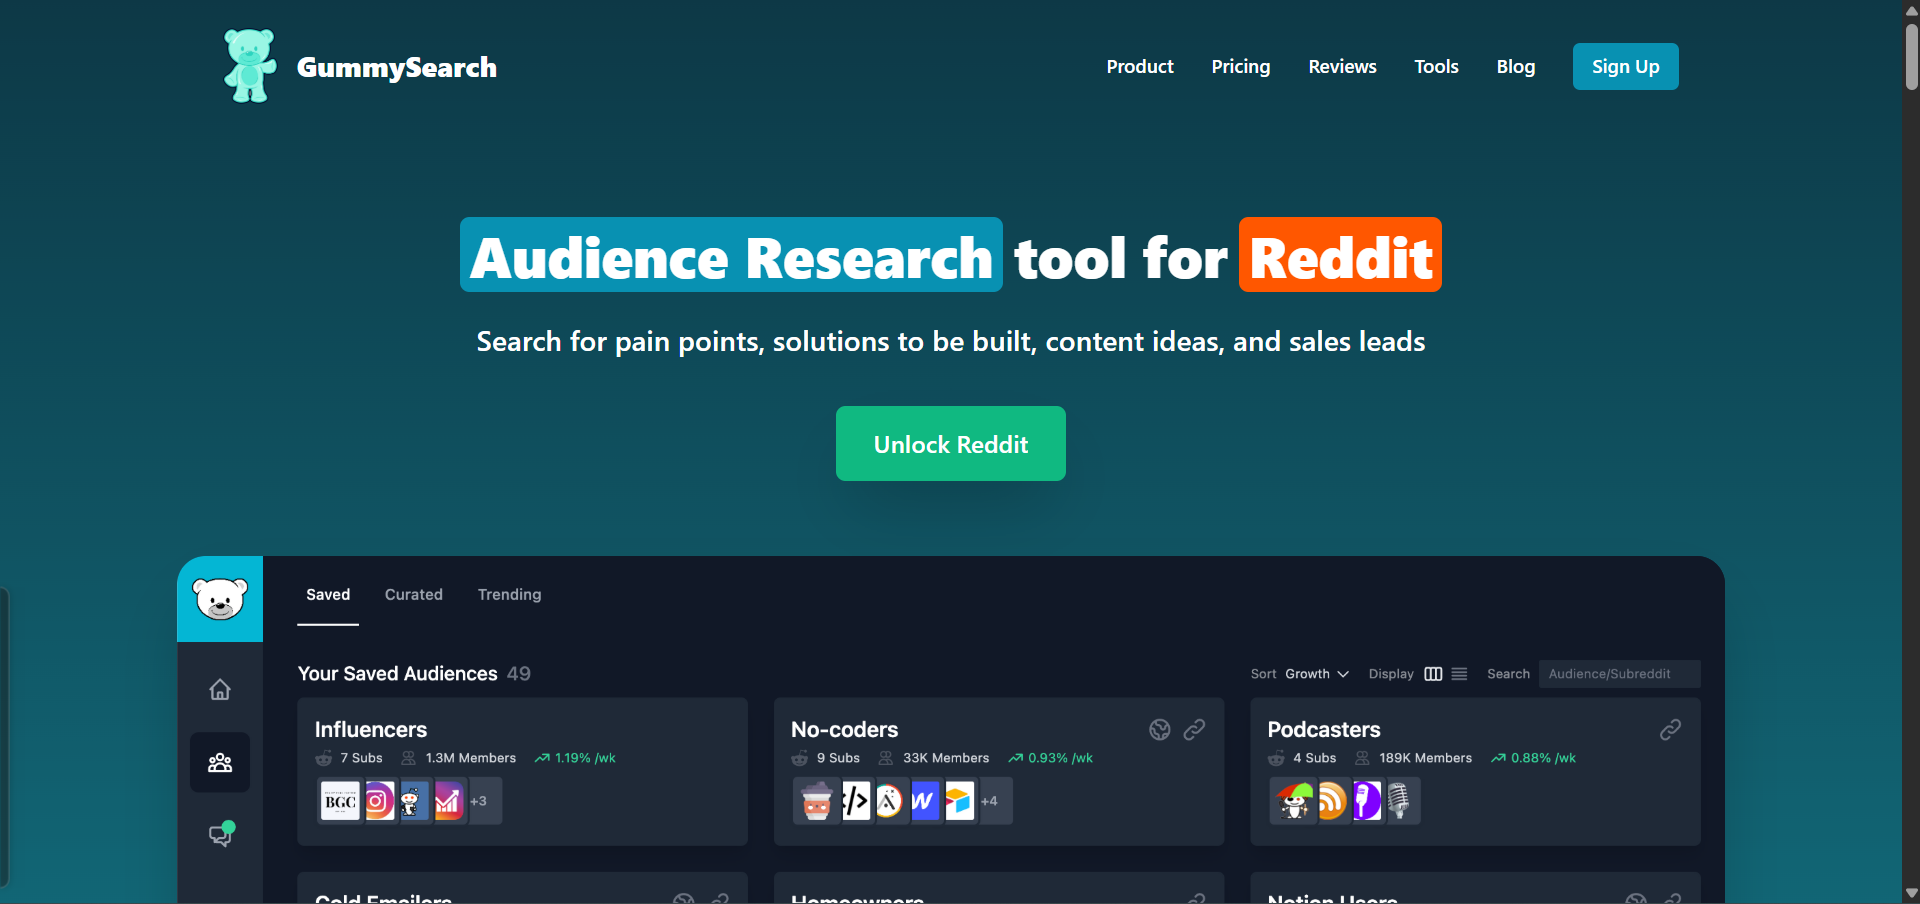Click the Instagram subreddit icon in Influencers

[x=379, y=801]
